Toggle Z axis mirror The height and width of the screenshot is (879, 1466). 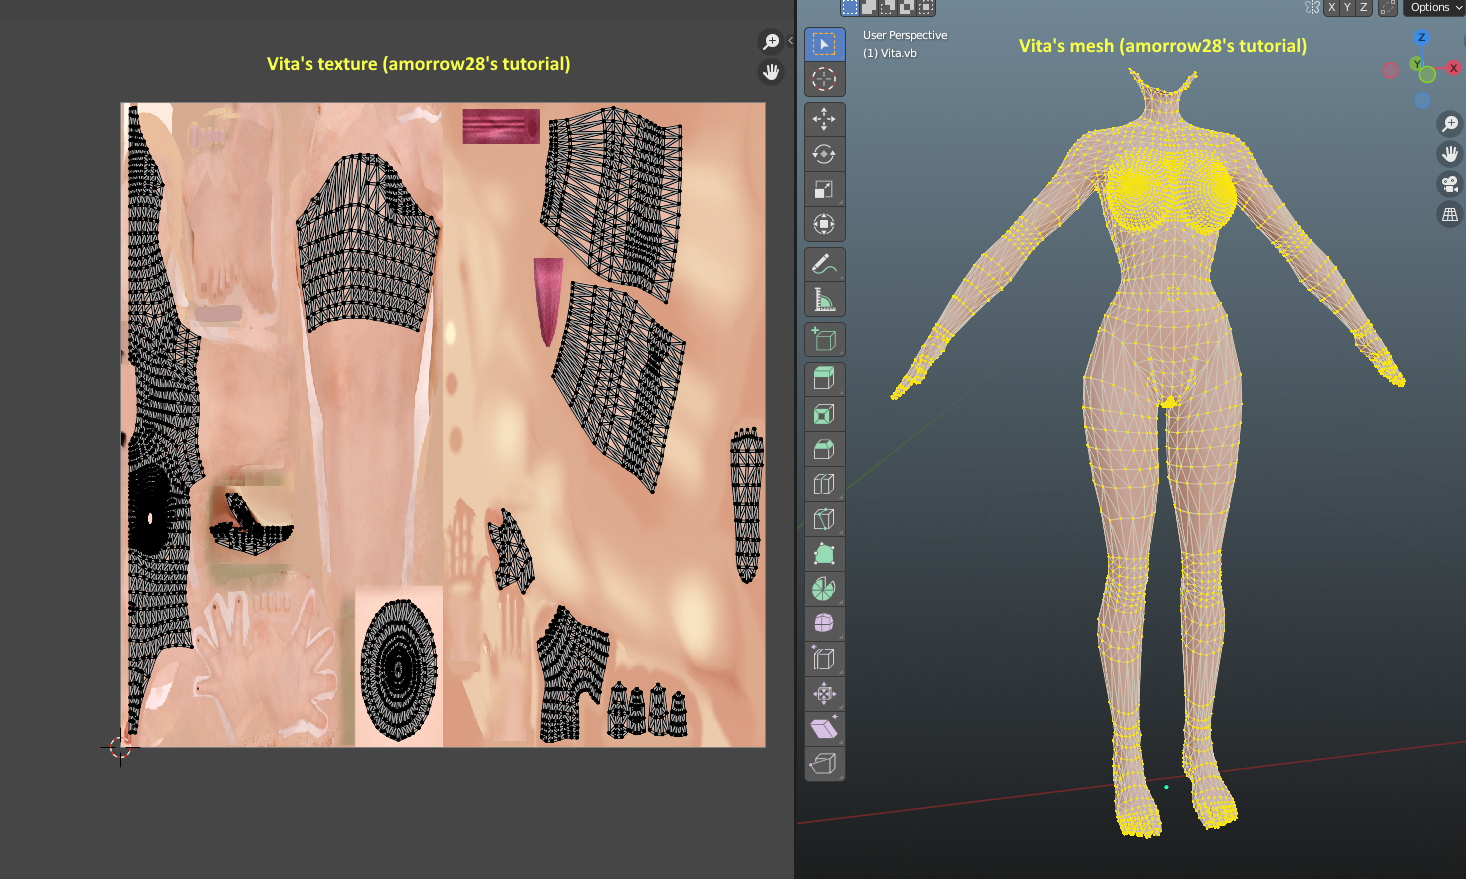pos(1362,7)
